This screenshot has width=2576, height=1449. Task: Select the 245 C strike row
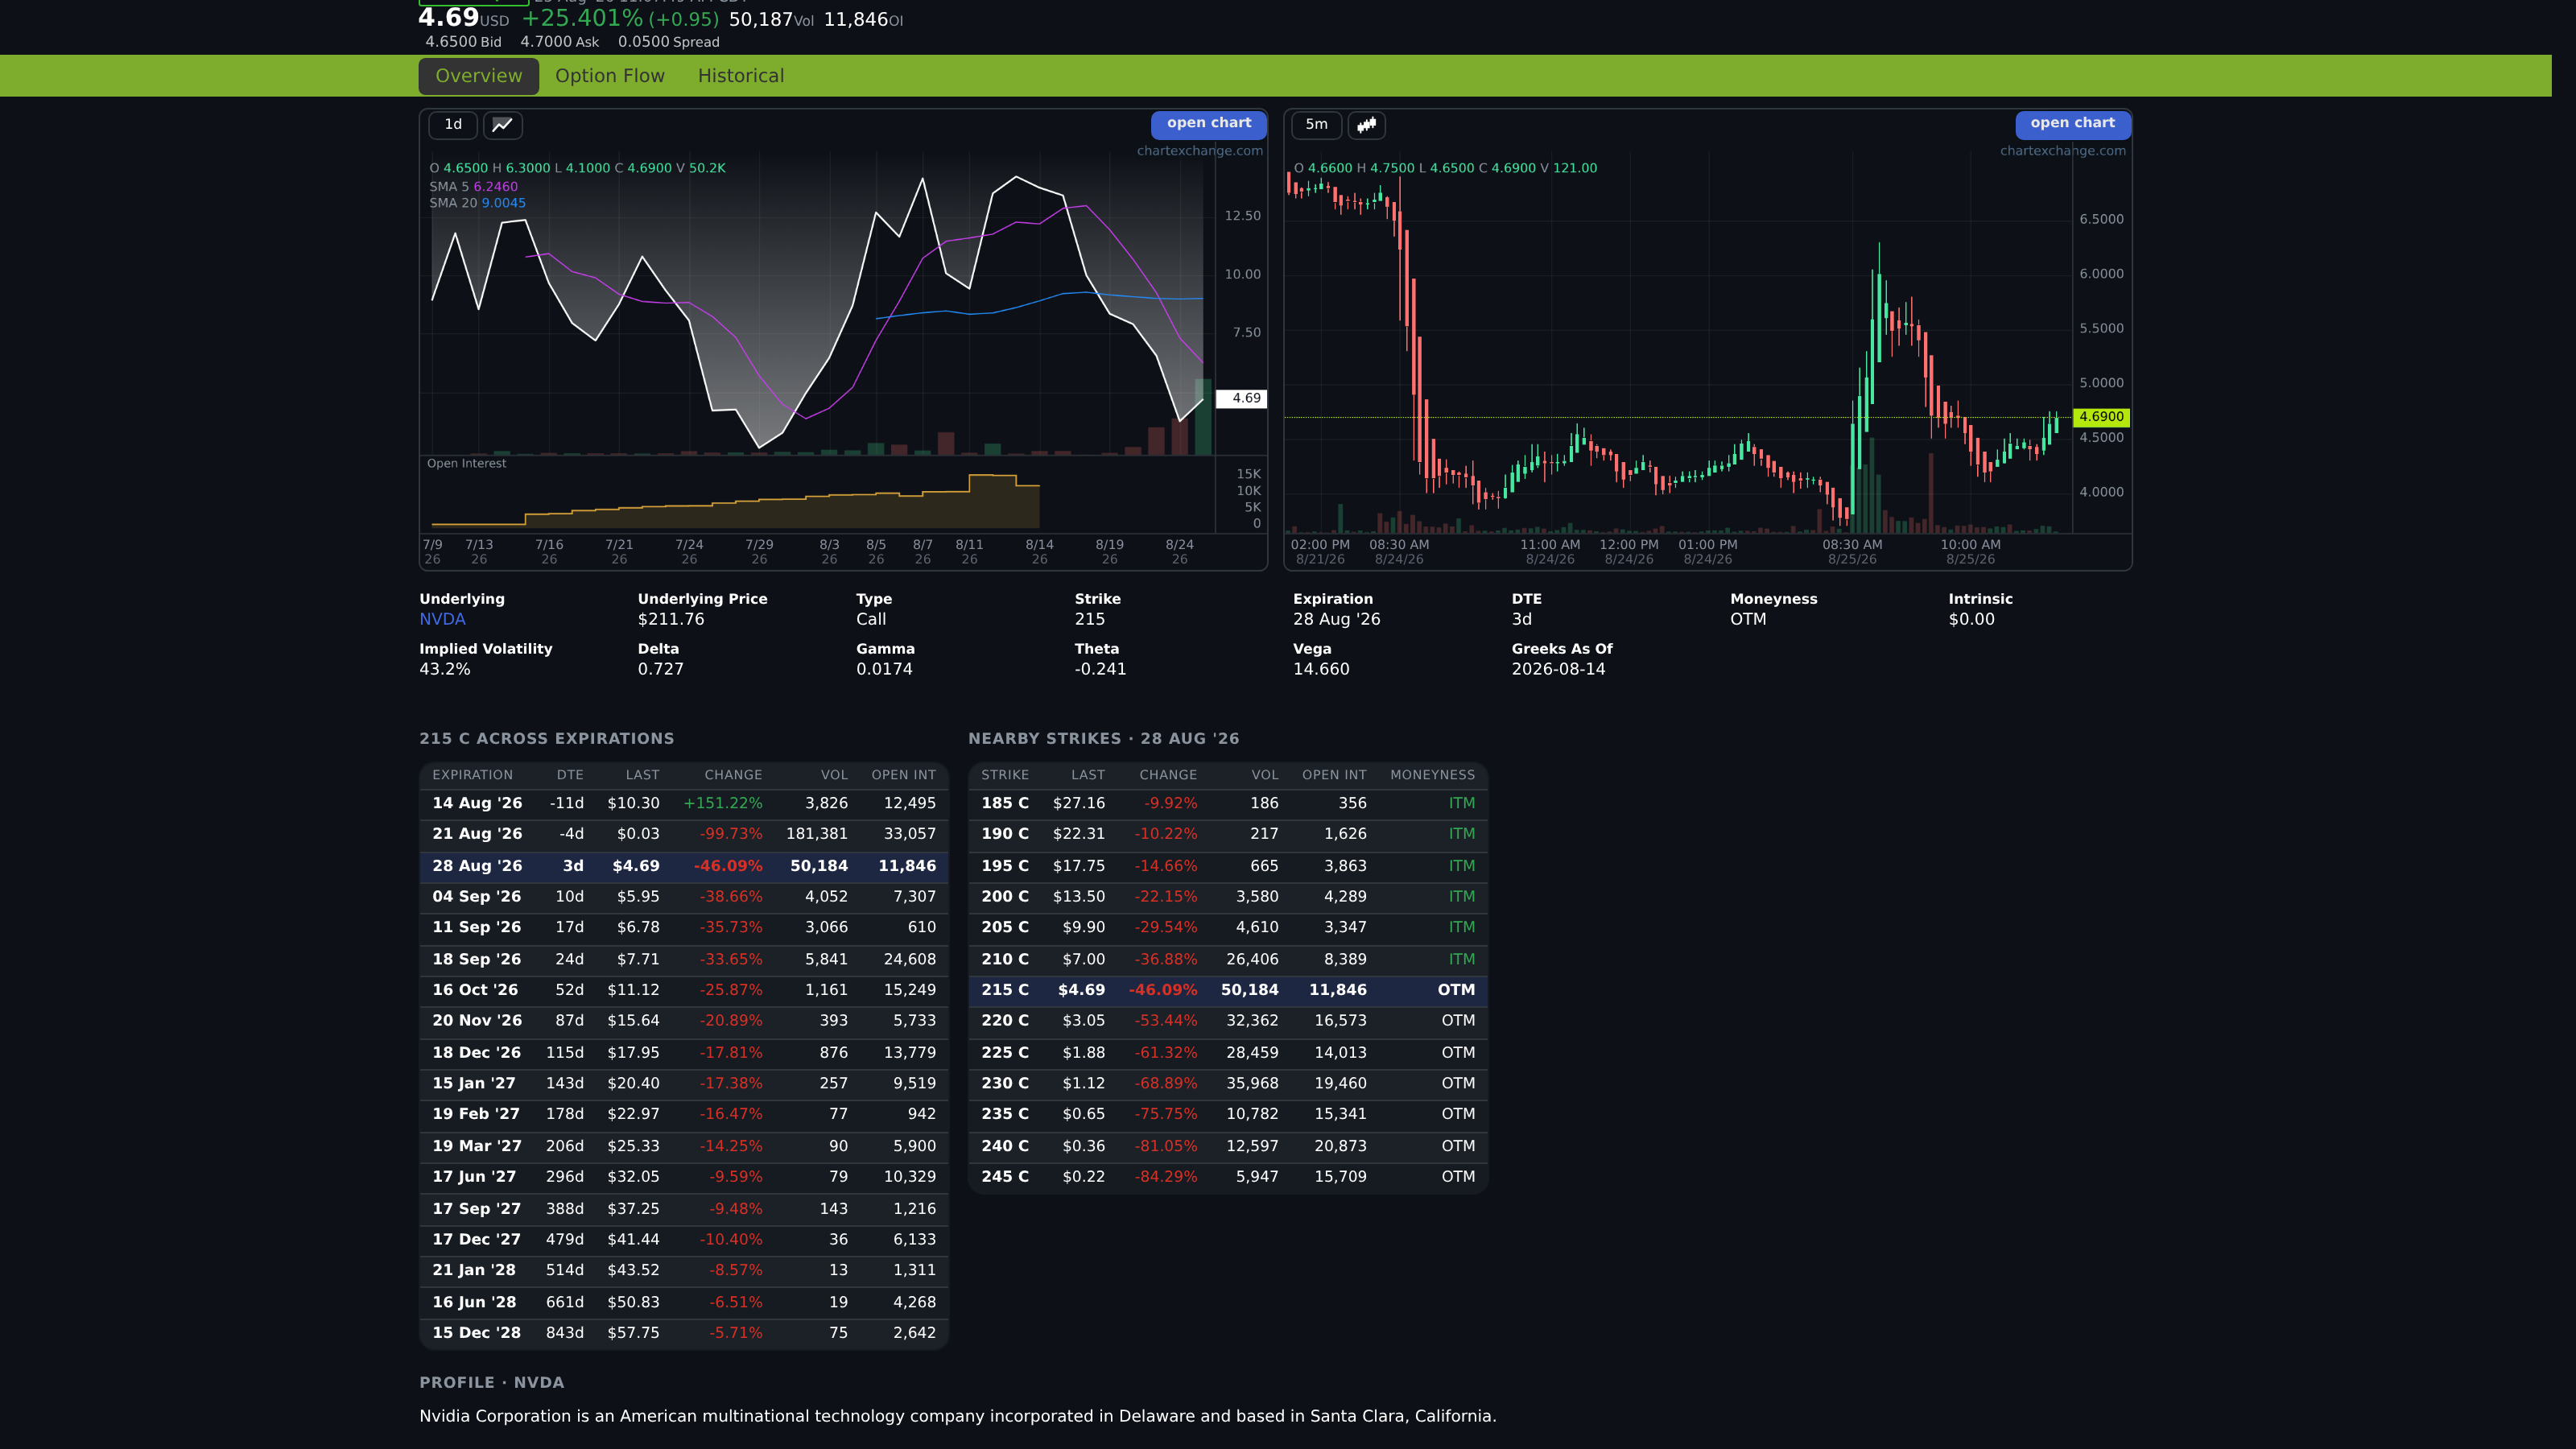coord(1228,1177)
